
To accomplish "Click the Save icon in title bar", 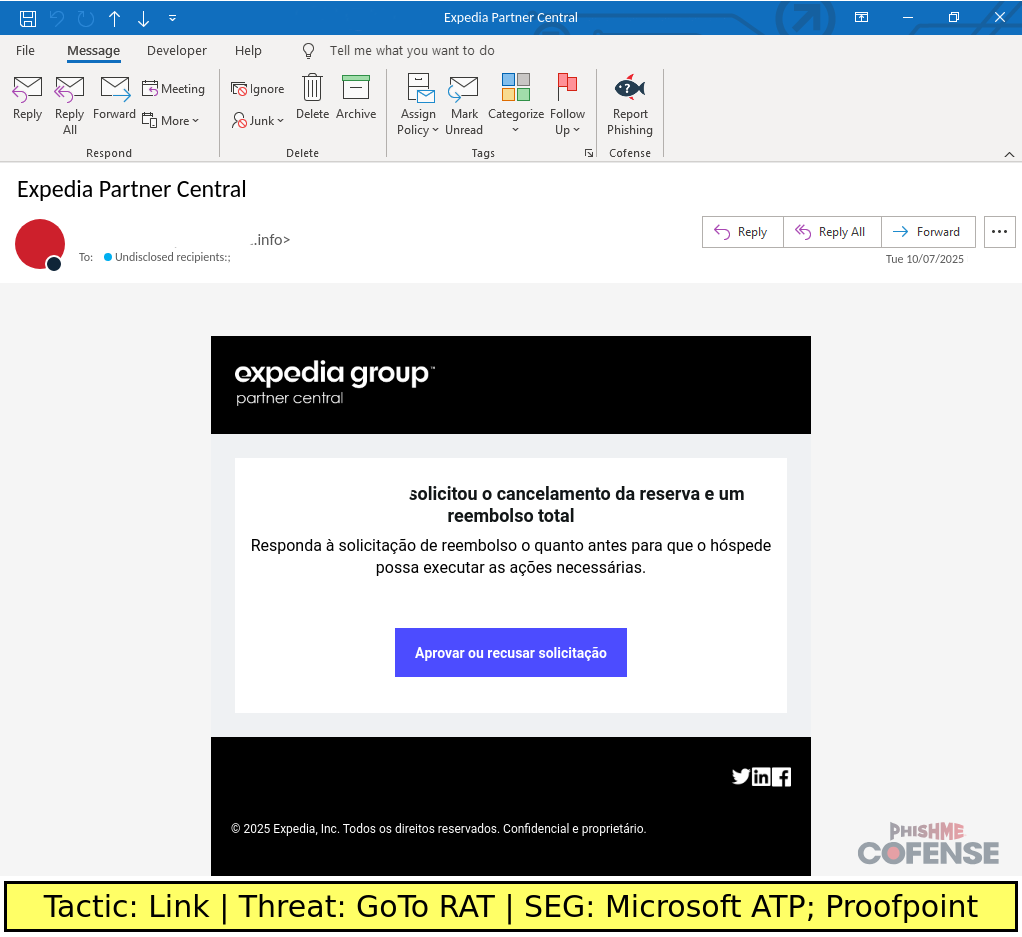I will tap(28, 18).
